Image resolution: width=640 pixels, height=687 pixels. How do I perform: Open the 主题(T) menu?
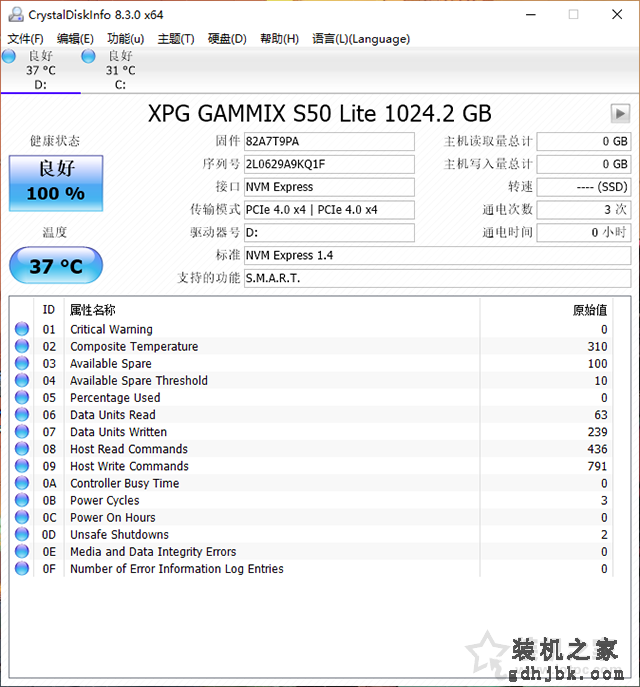(176, 39)
